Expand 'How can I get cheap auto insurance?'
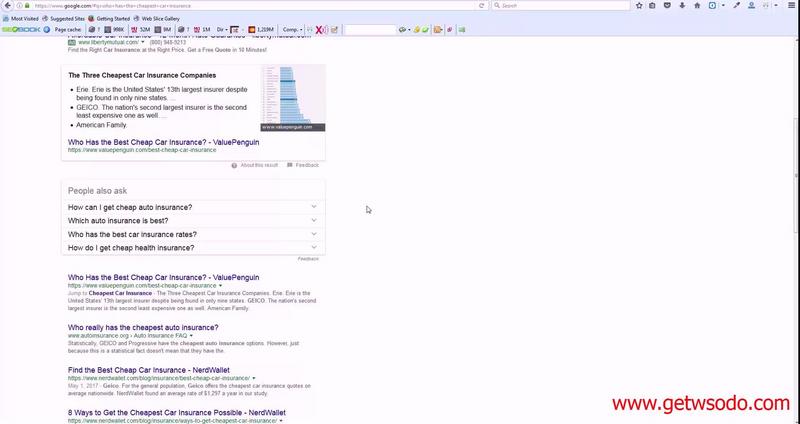800x424 pixels. click(193, 207)
